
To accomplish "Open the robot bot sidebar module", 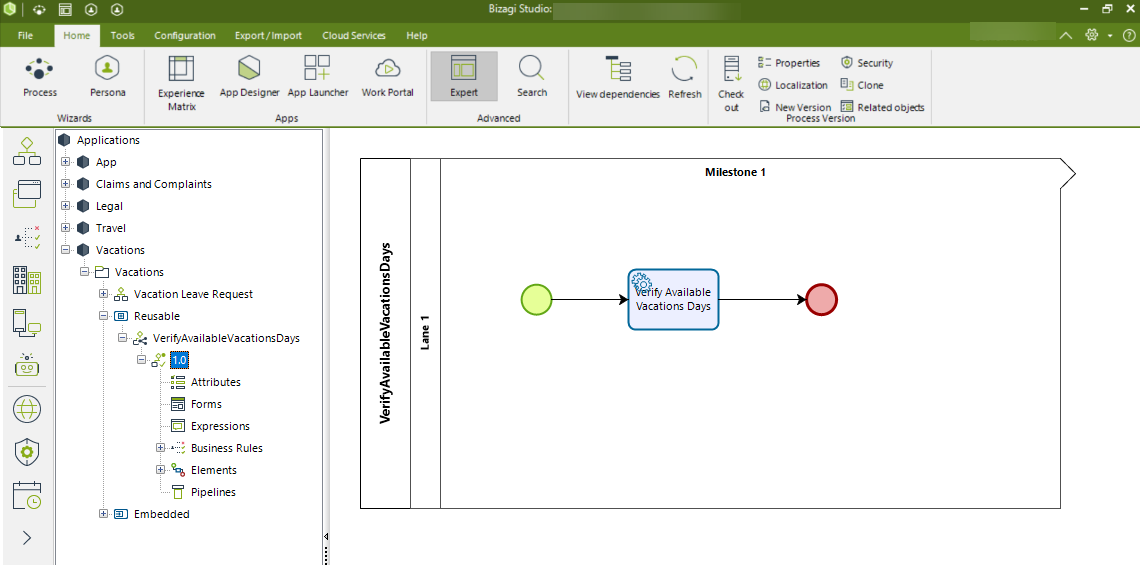I will click(x=27, y=365).
